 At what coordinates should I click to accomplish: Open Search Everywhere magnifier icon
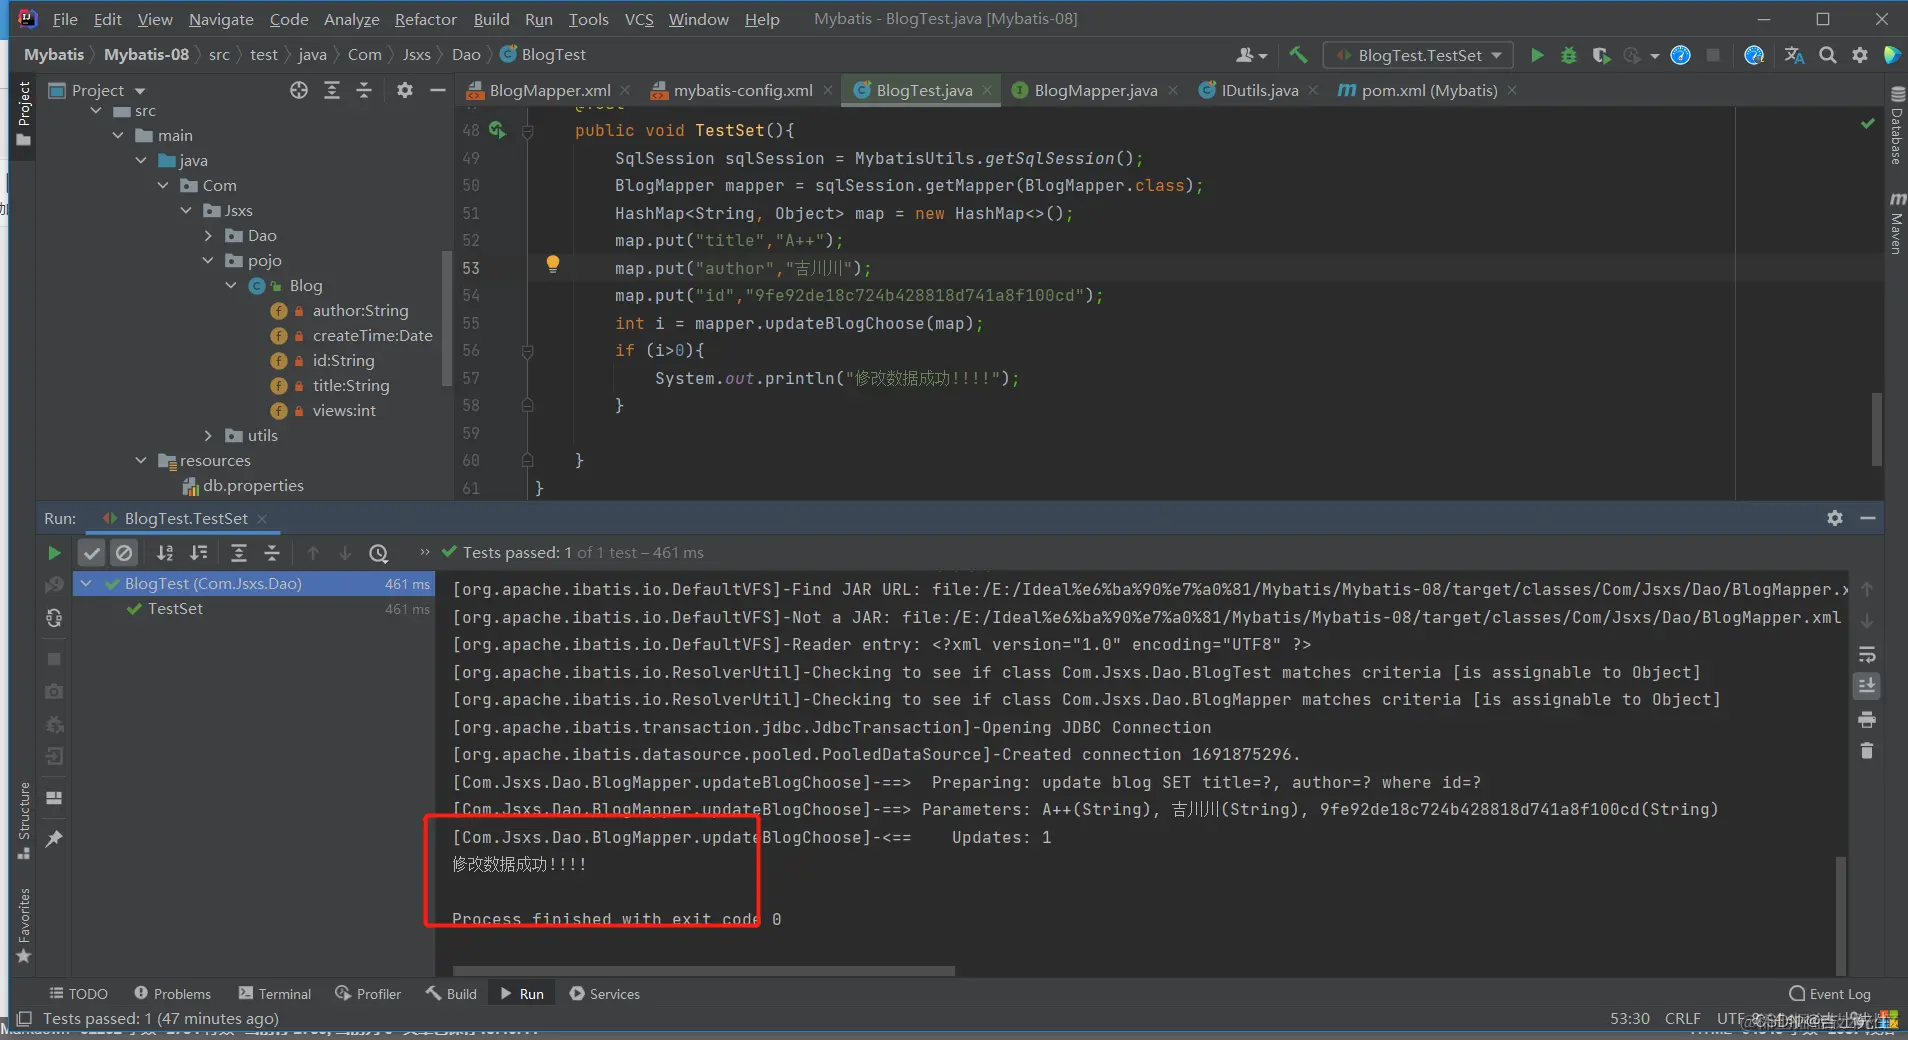pos(1827,55)
